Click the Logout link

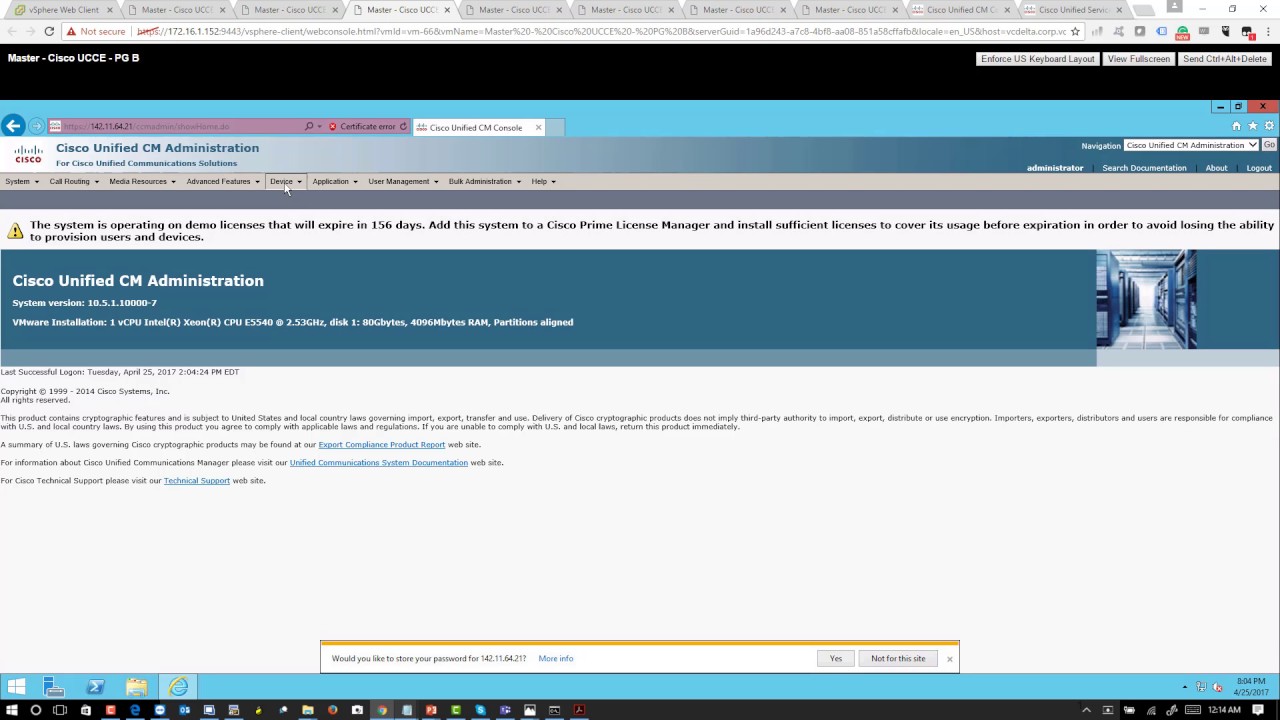pos(1259,168)
